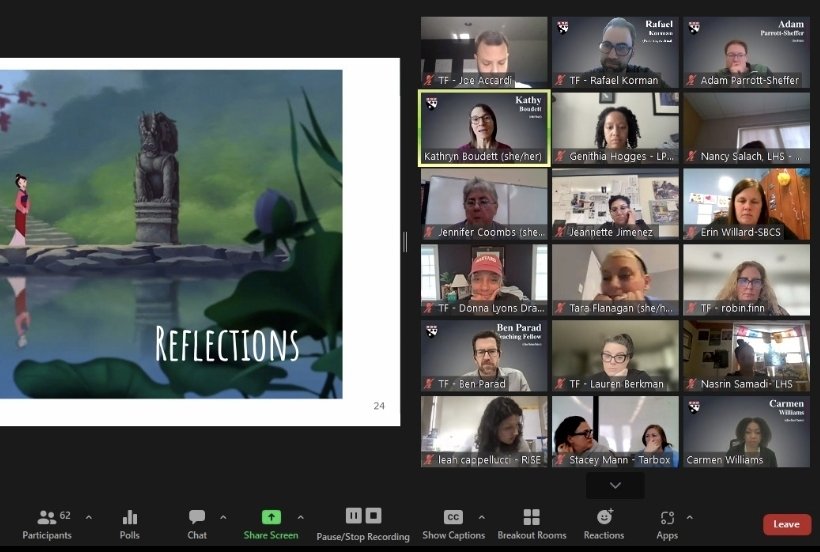Click muted mic icon on Tara Flanagan tile
This screenshot has height=552, width=820.
tap(560, 308)
